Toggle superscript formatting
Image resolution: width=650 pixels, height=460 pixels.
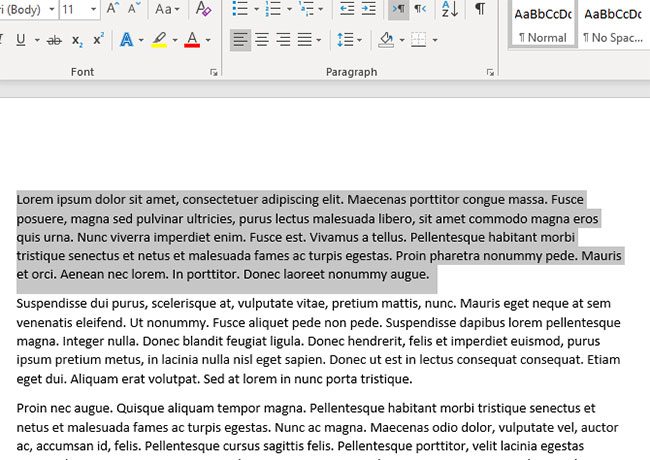click(x=98, y=40)
